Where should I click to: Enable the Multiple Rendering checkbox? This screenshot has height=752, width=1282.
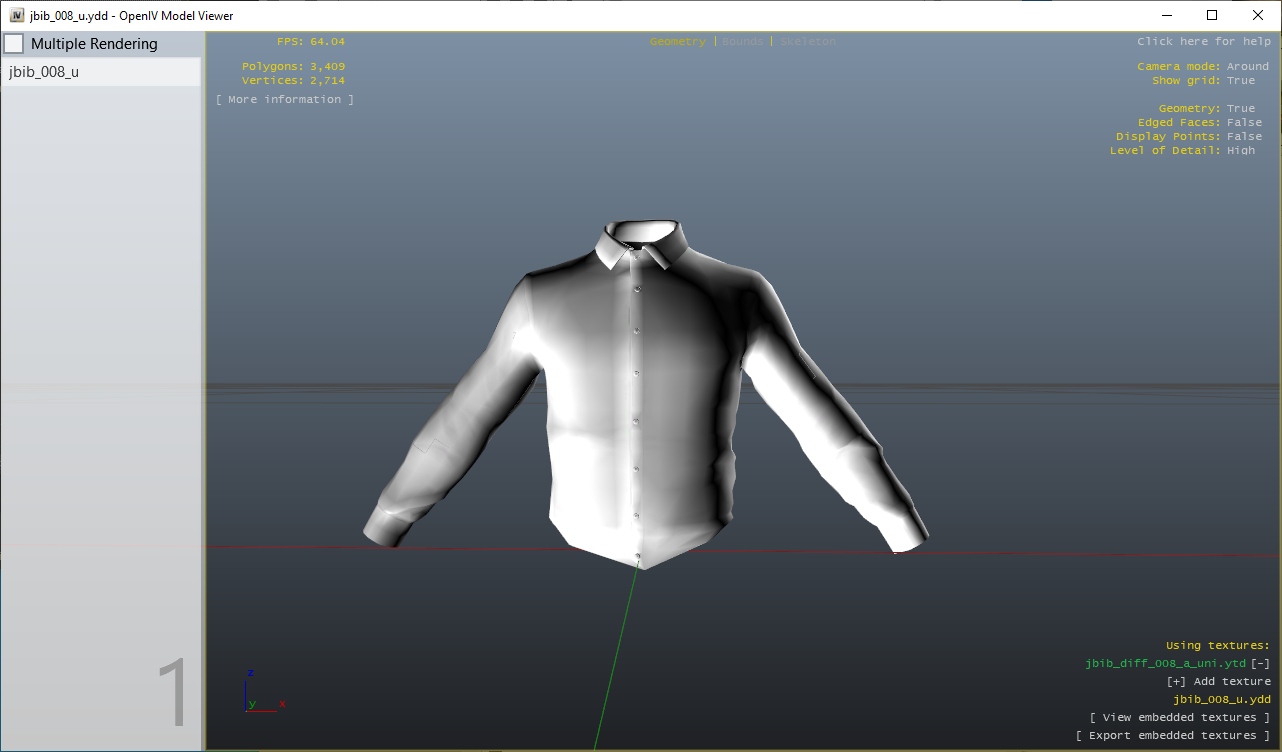tap(13, 43)
